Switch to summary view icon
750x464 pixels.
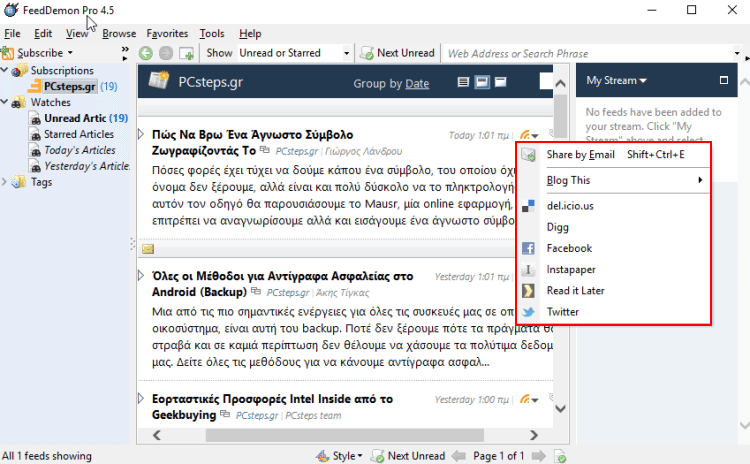[482, 82]
